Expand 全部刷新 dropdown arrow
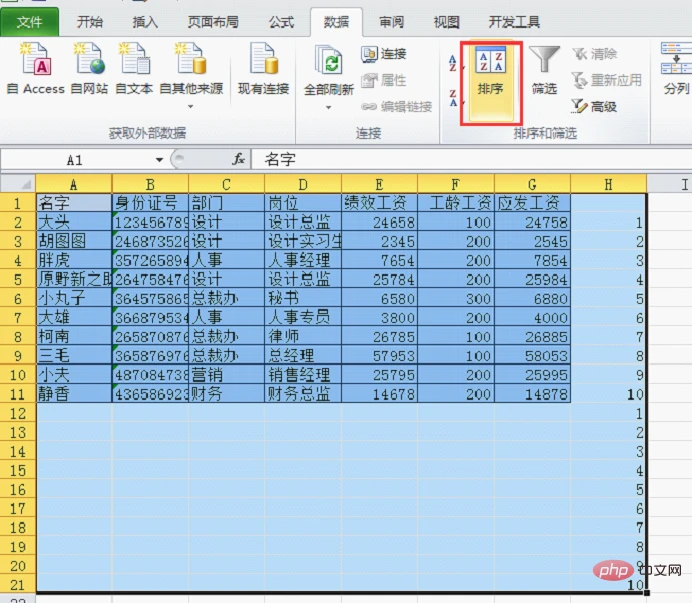Viewport: 692px width, 603px height. click(x=328, y=107)
